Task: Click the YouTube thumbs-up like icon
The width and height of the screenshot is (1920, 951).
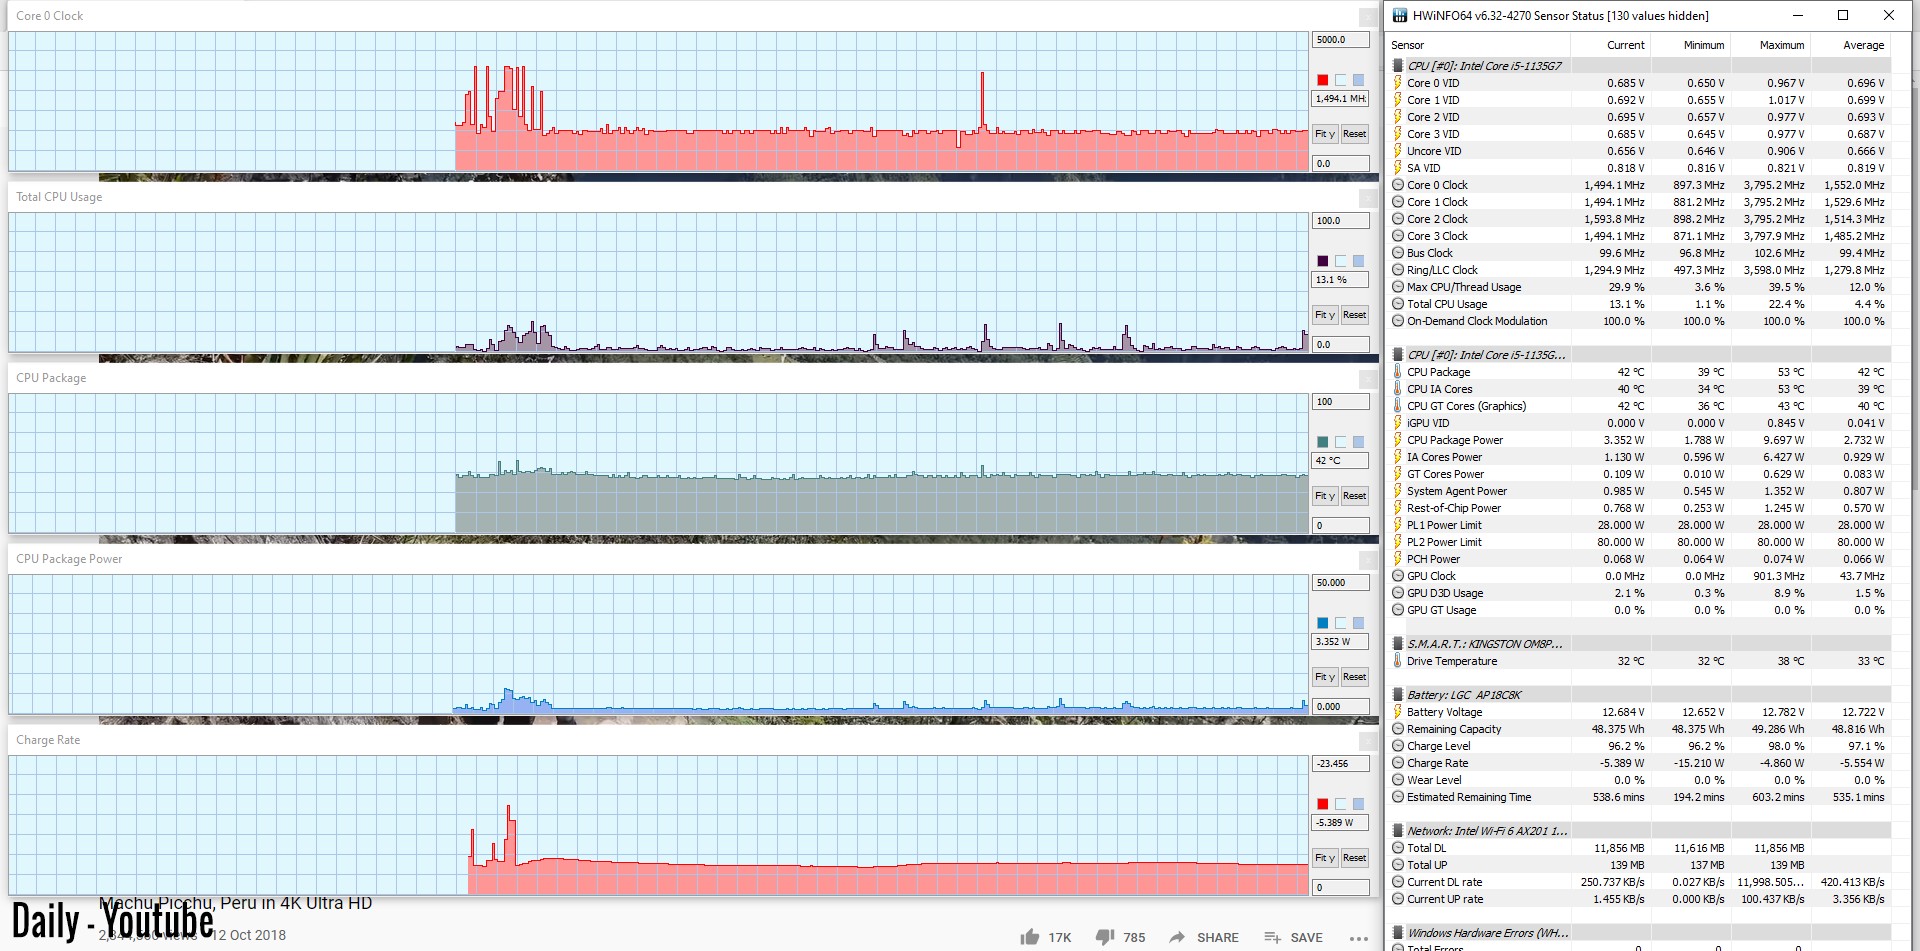Action: [1029, 937]
